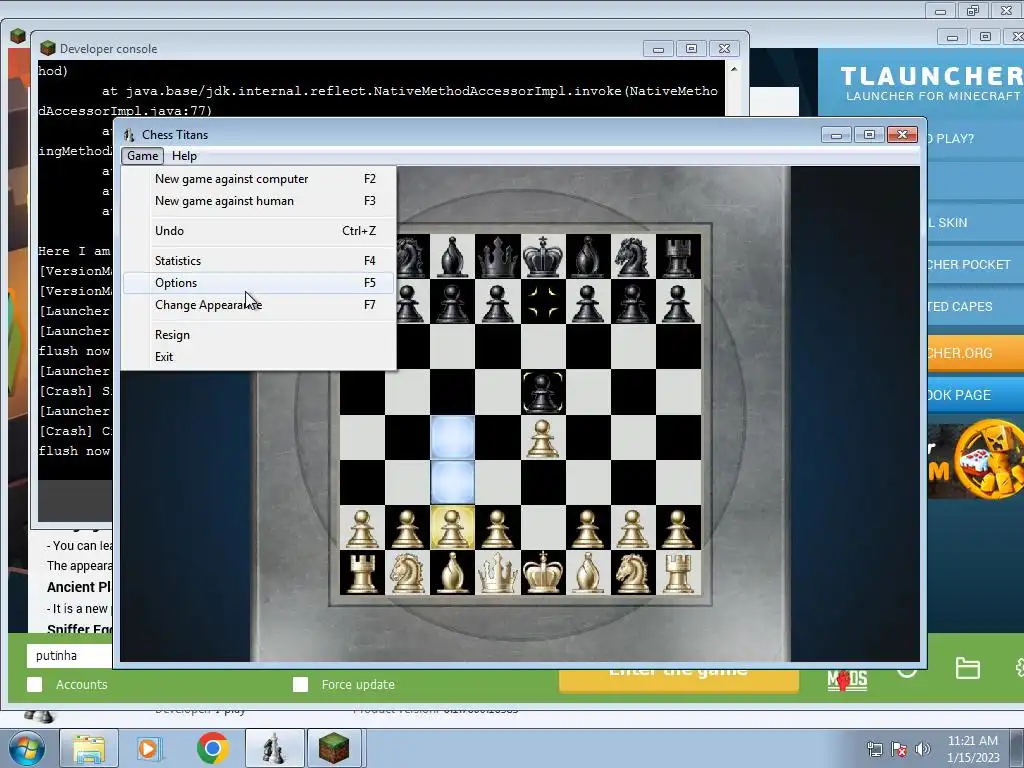
Task: Select the white bishop beside the king
Action: (588, 573)
